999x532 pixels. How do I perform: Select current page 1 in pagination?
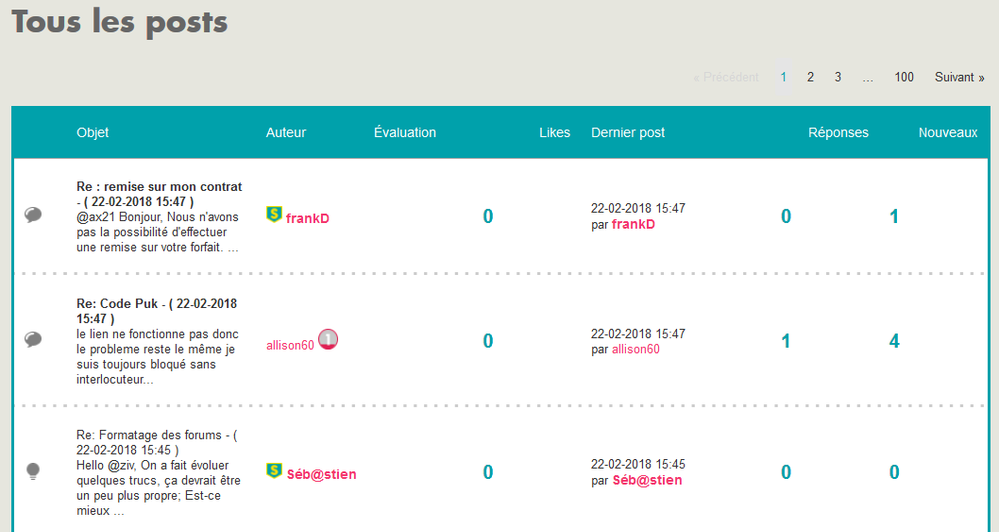pyautogui.click(x=784, y=77)
